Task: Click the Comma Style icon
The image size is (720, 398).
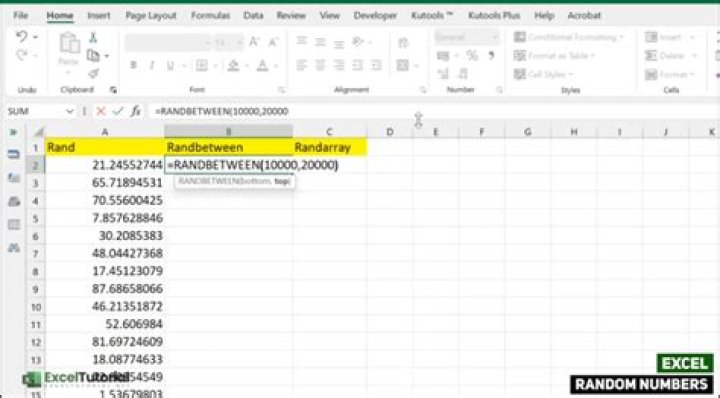Action: [x=491, y=56]
